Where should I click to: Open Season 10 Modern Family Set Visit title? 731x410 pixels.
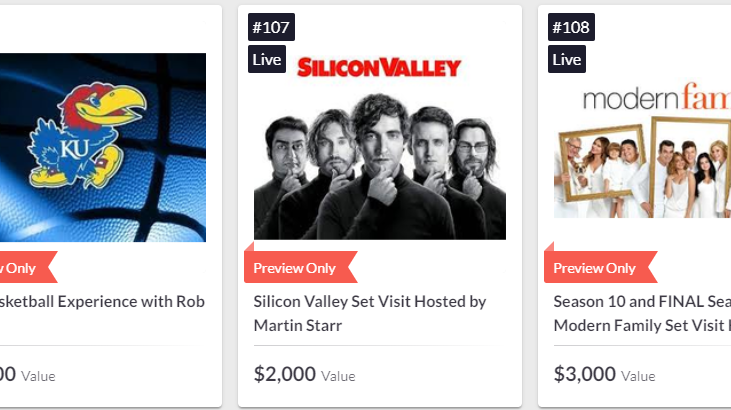tap(642, 313)
